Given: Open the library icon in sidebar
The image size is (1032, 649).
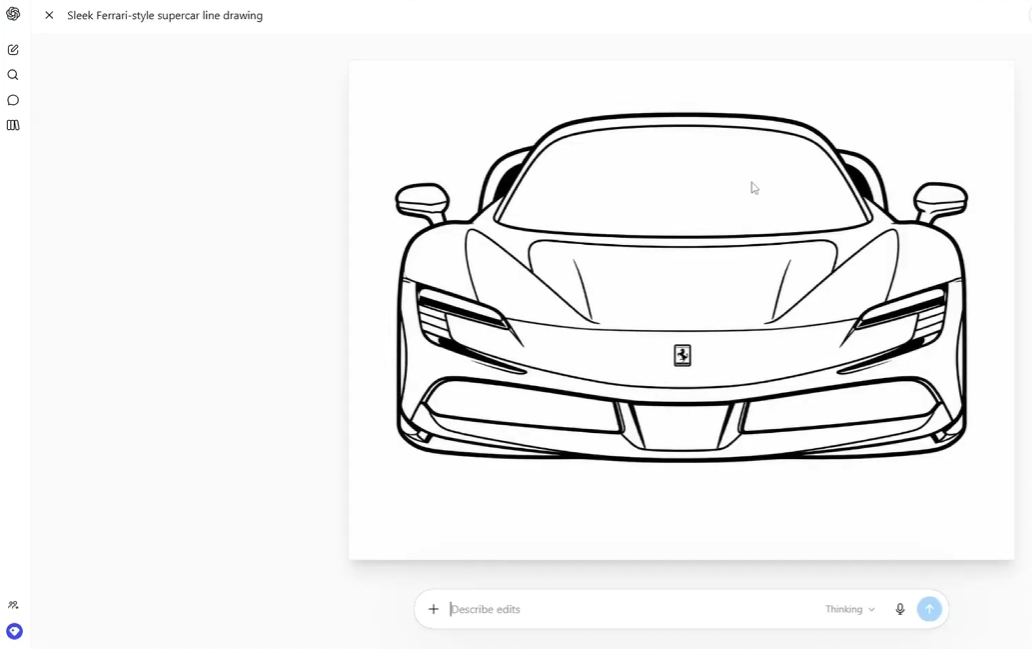Looking at the screenshot, I should pyautogui.click(x=13, y=125).
